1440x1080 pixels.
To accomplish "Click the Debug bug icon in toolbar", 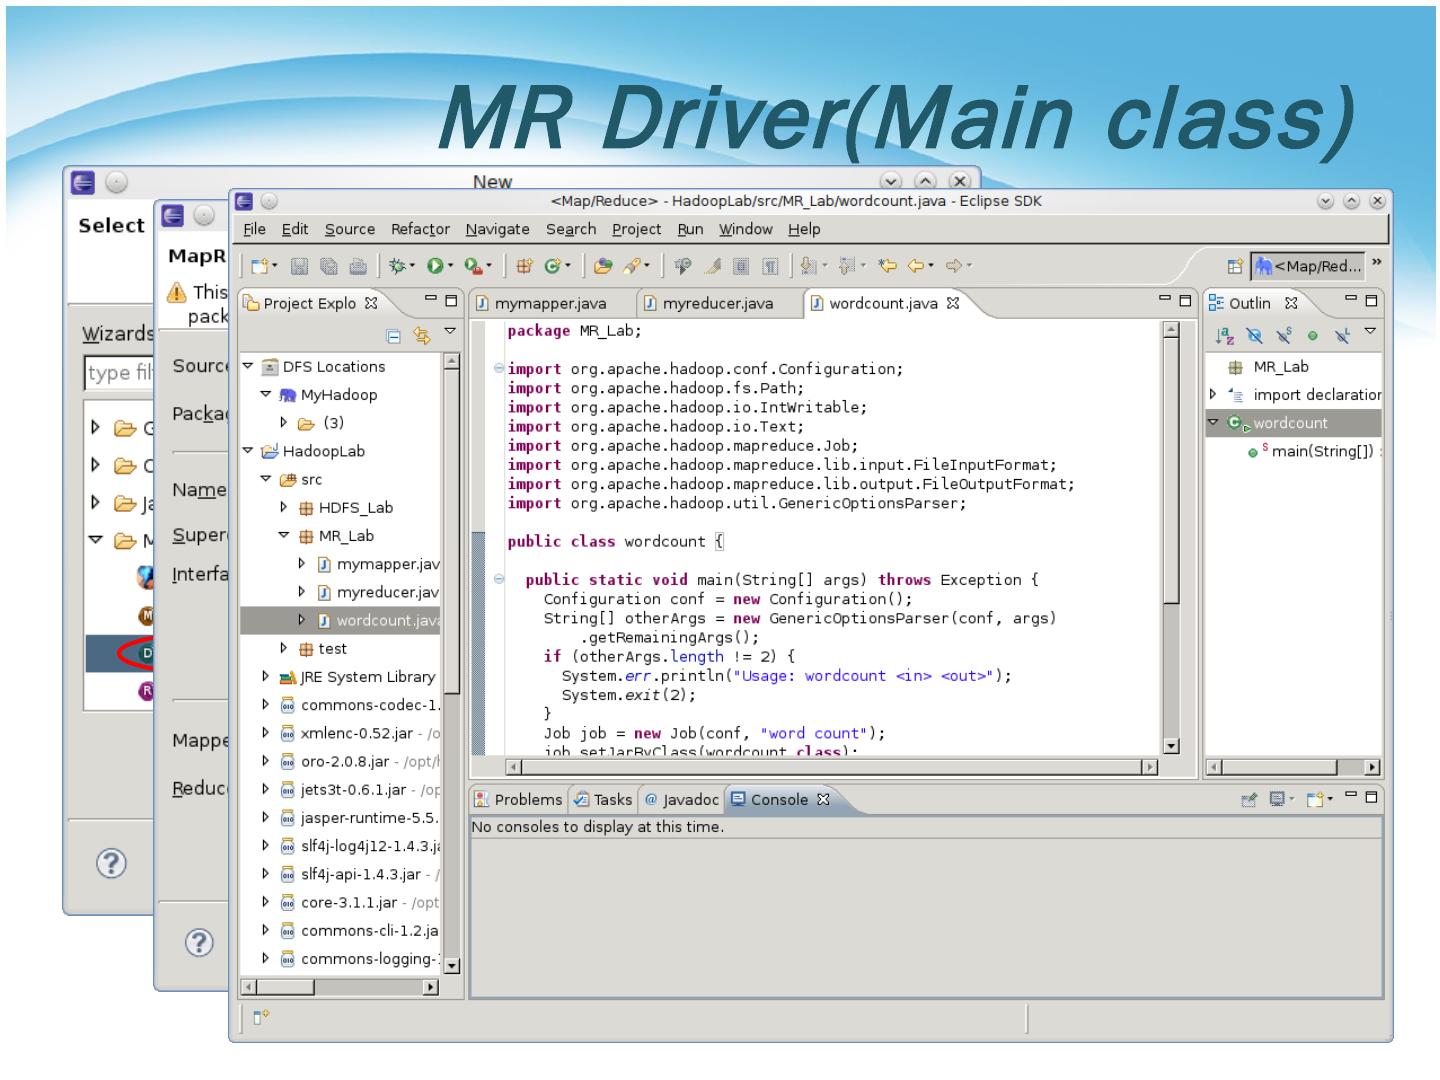I will 398,266.
